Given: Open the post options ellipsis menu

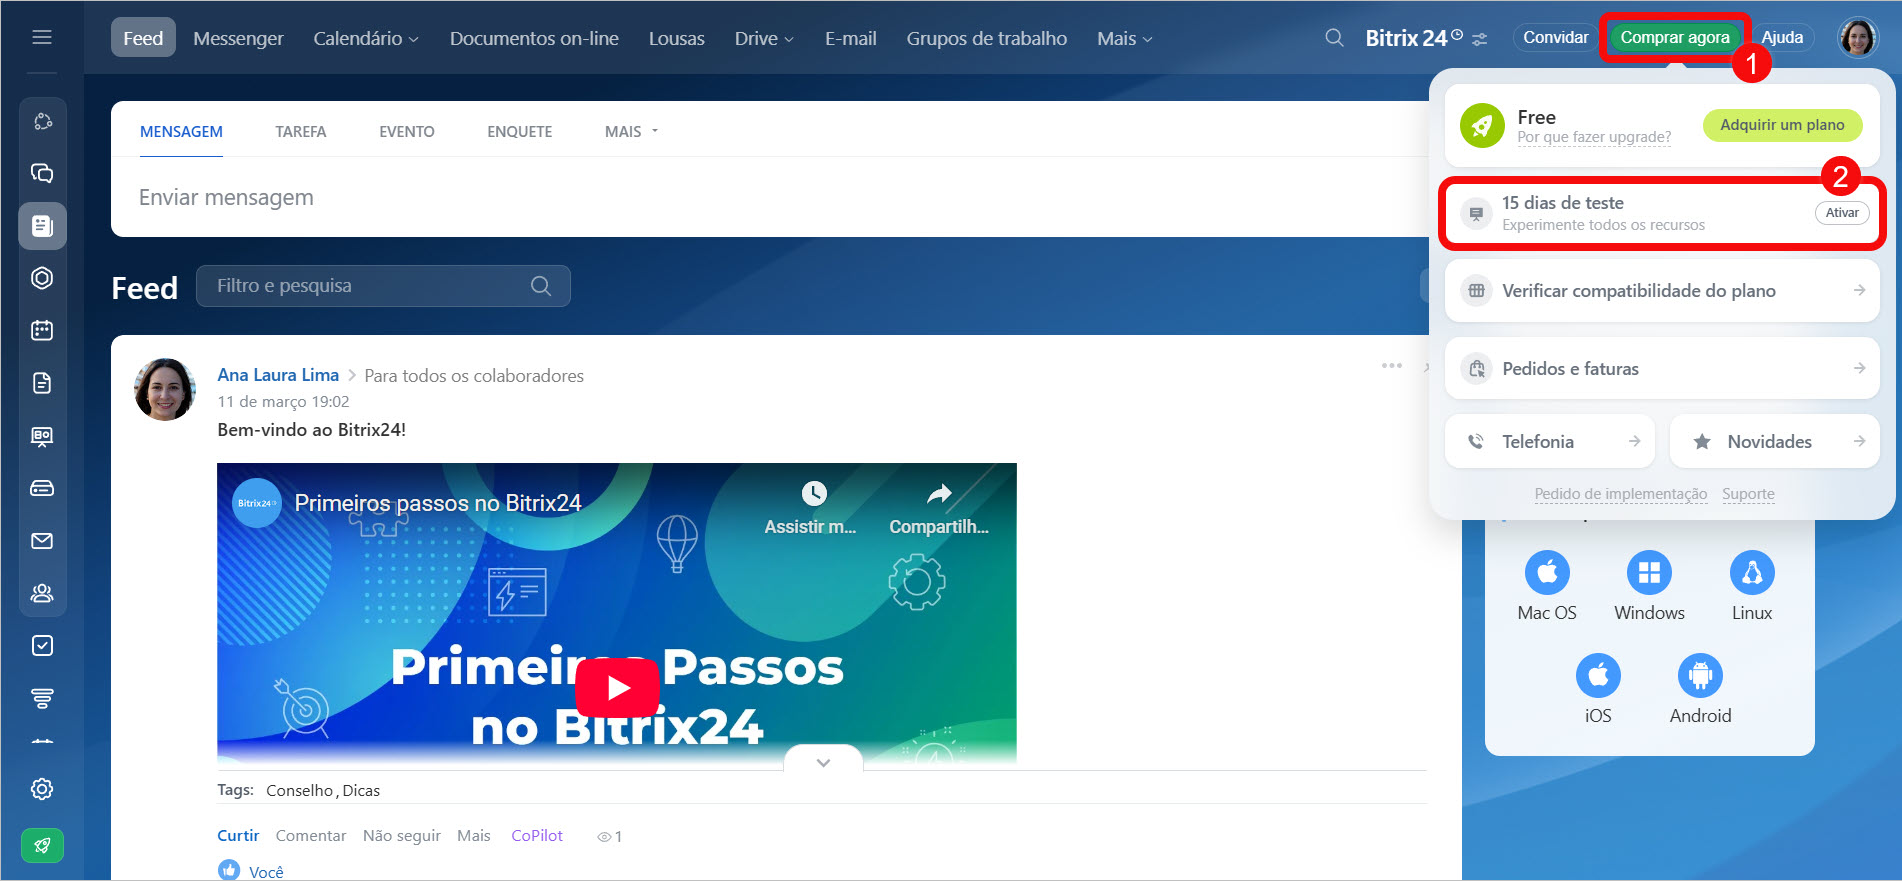Looking at the screenshot, I should (1392, 366).
